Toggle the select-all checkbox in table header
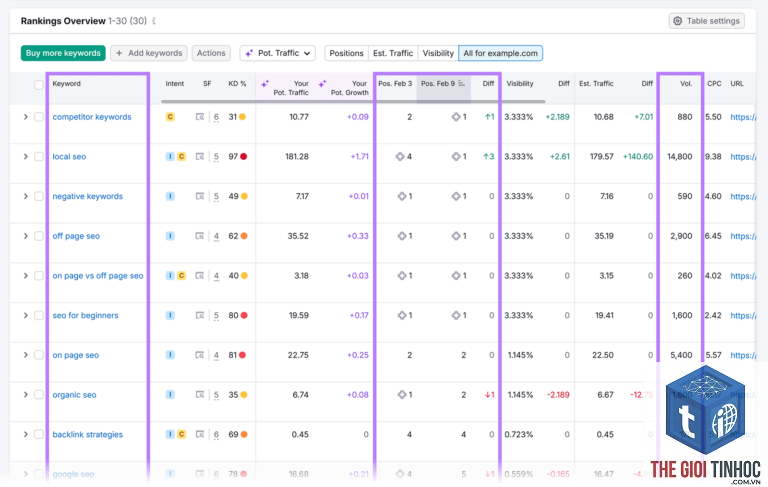Image resolution: width=768 pixels, height=487 pixels. (x=39, y=85)
